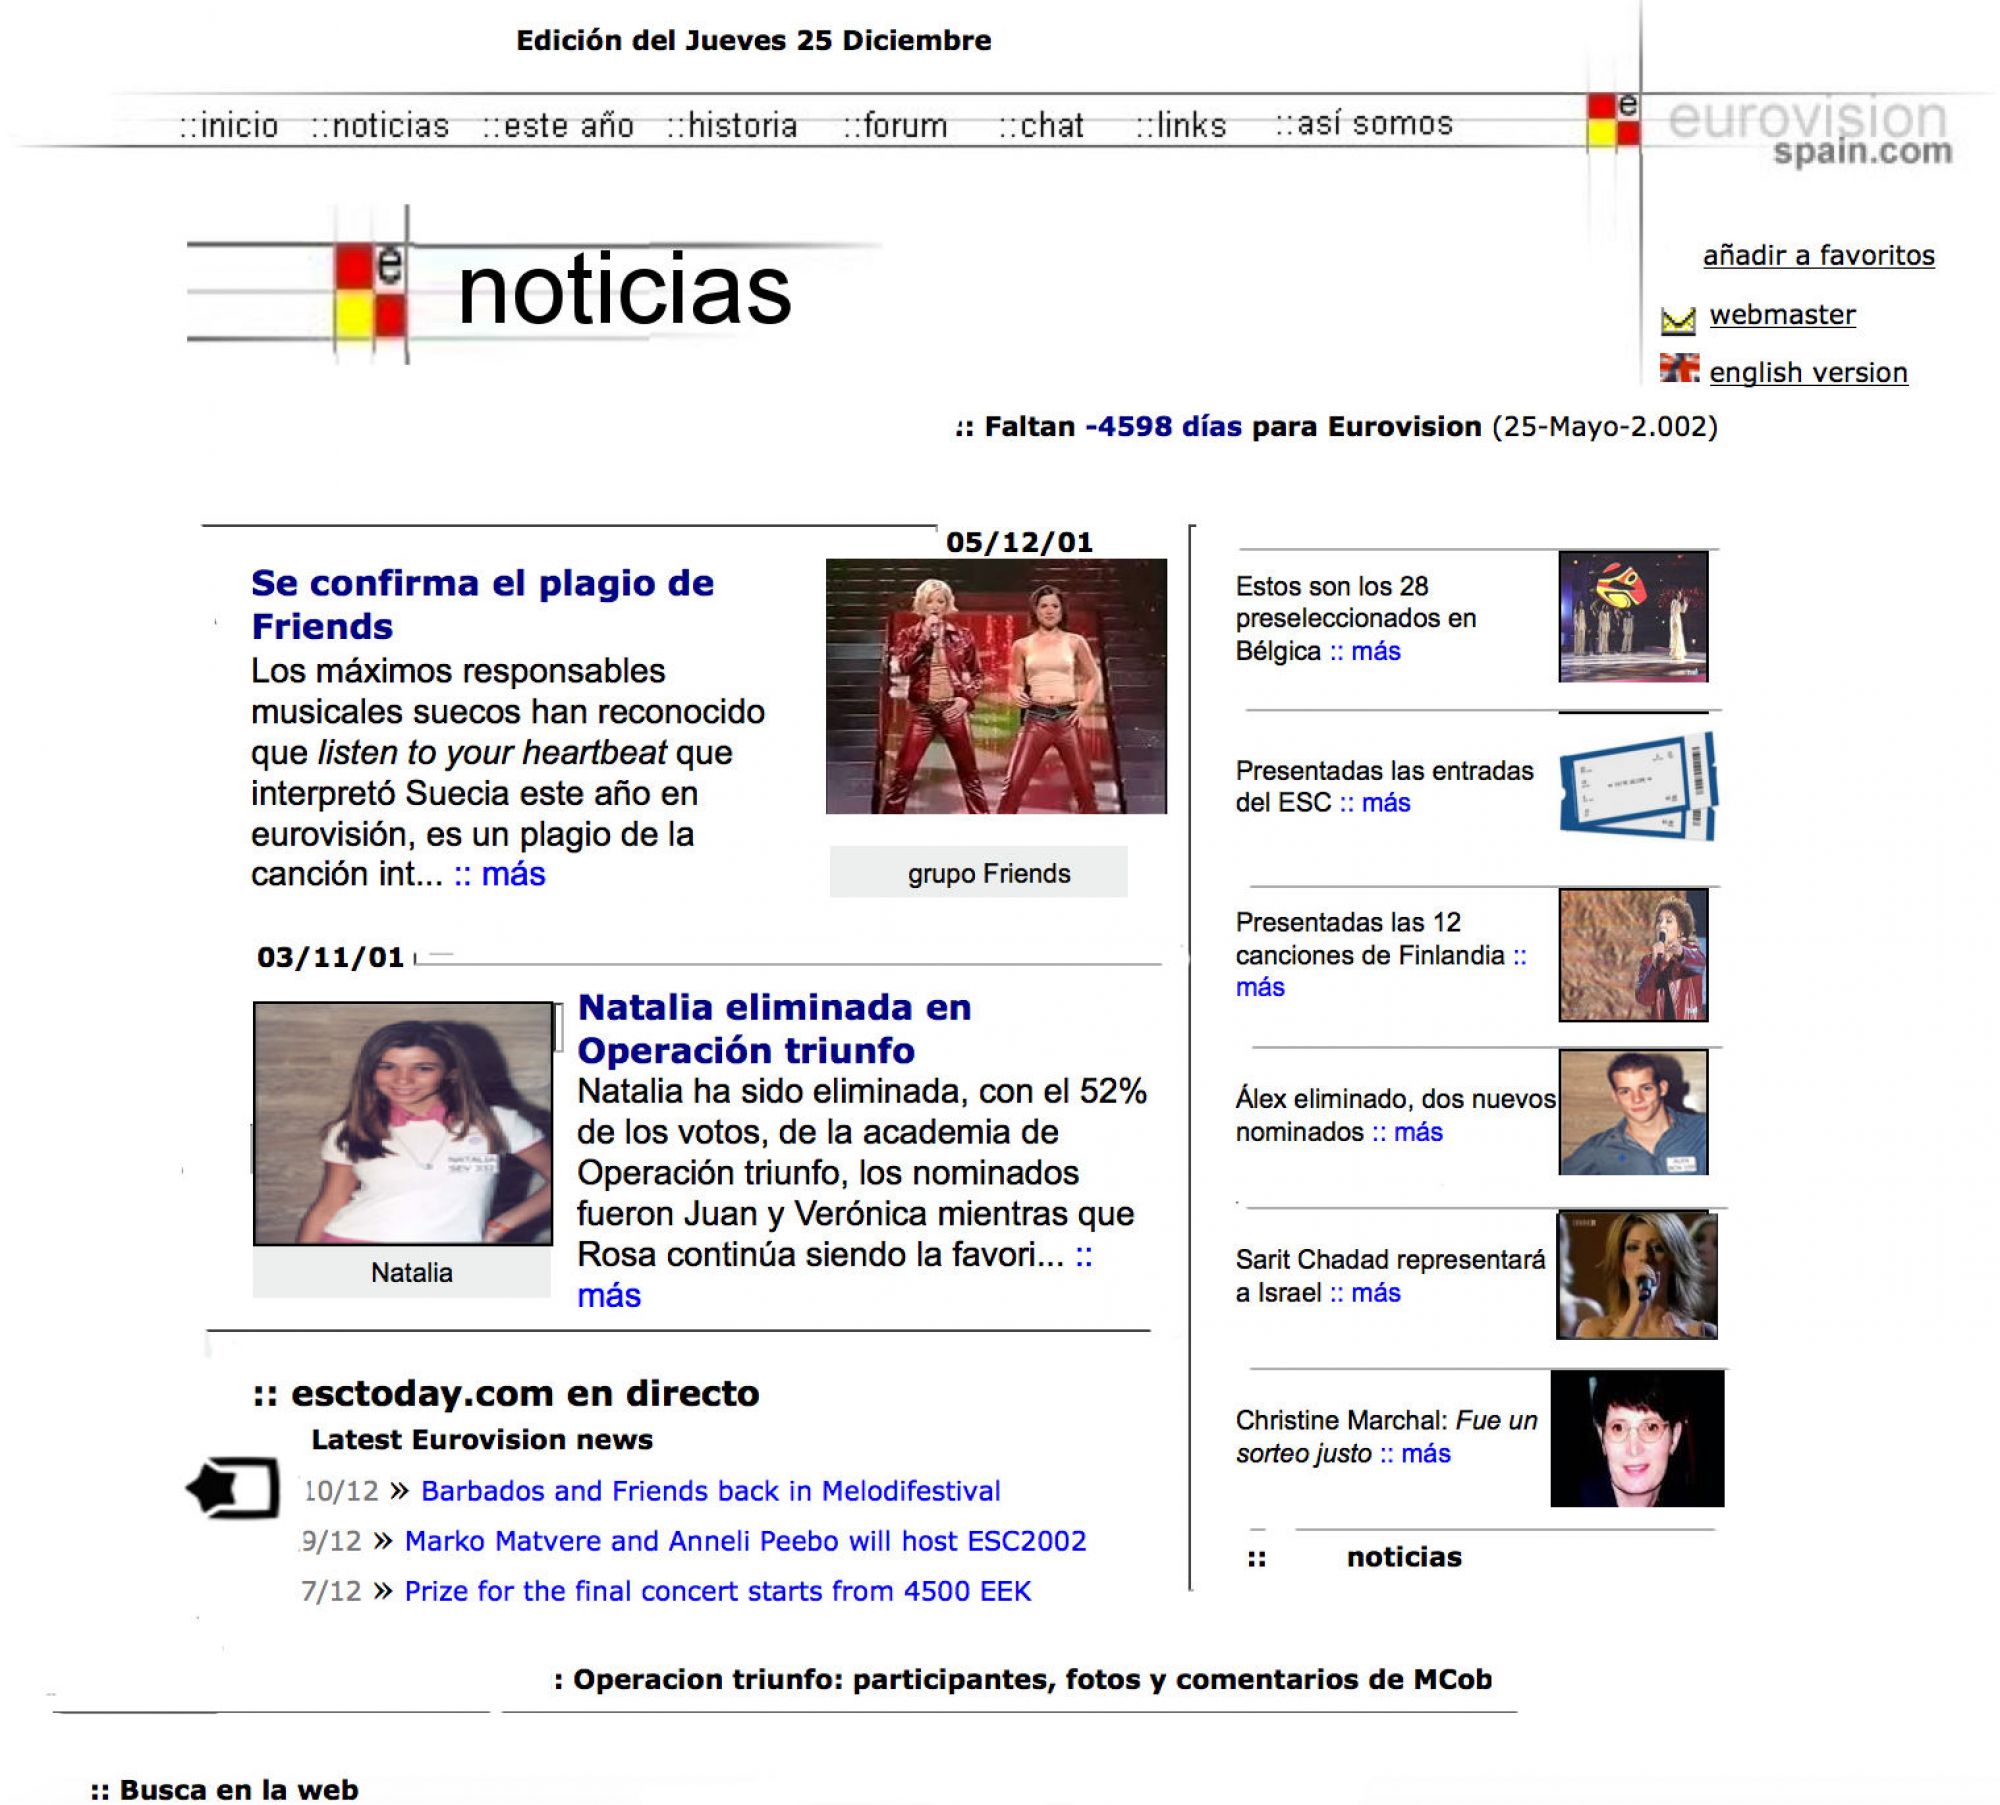Click the 'grupo Friends' photo caption
Image resolution: width=2000 pixels, height=1805 pixels.
989,874
